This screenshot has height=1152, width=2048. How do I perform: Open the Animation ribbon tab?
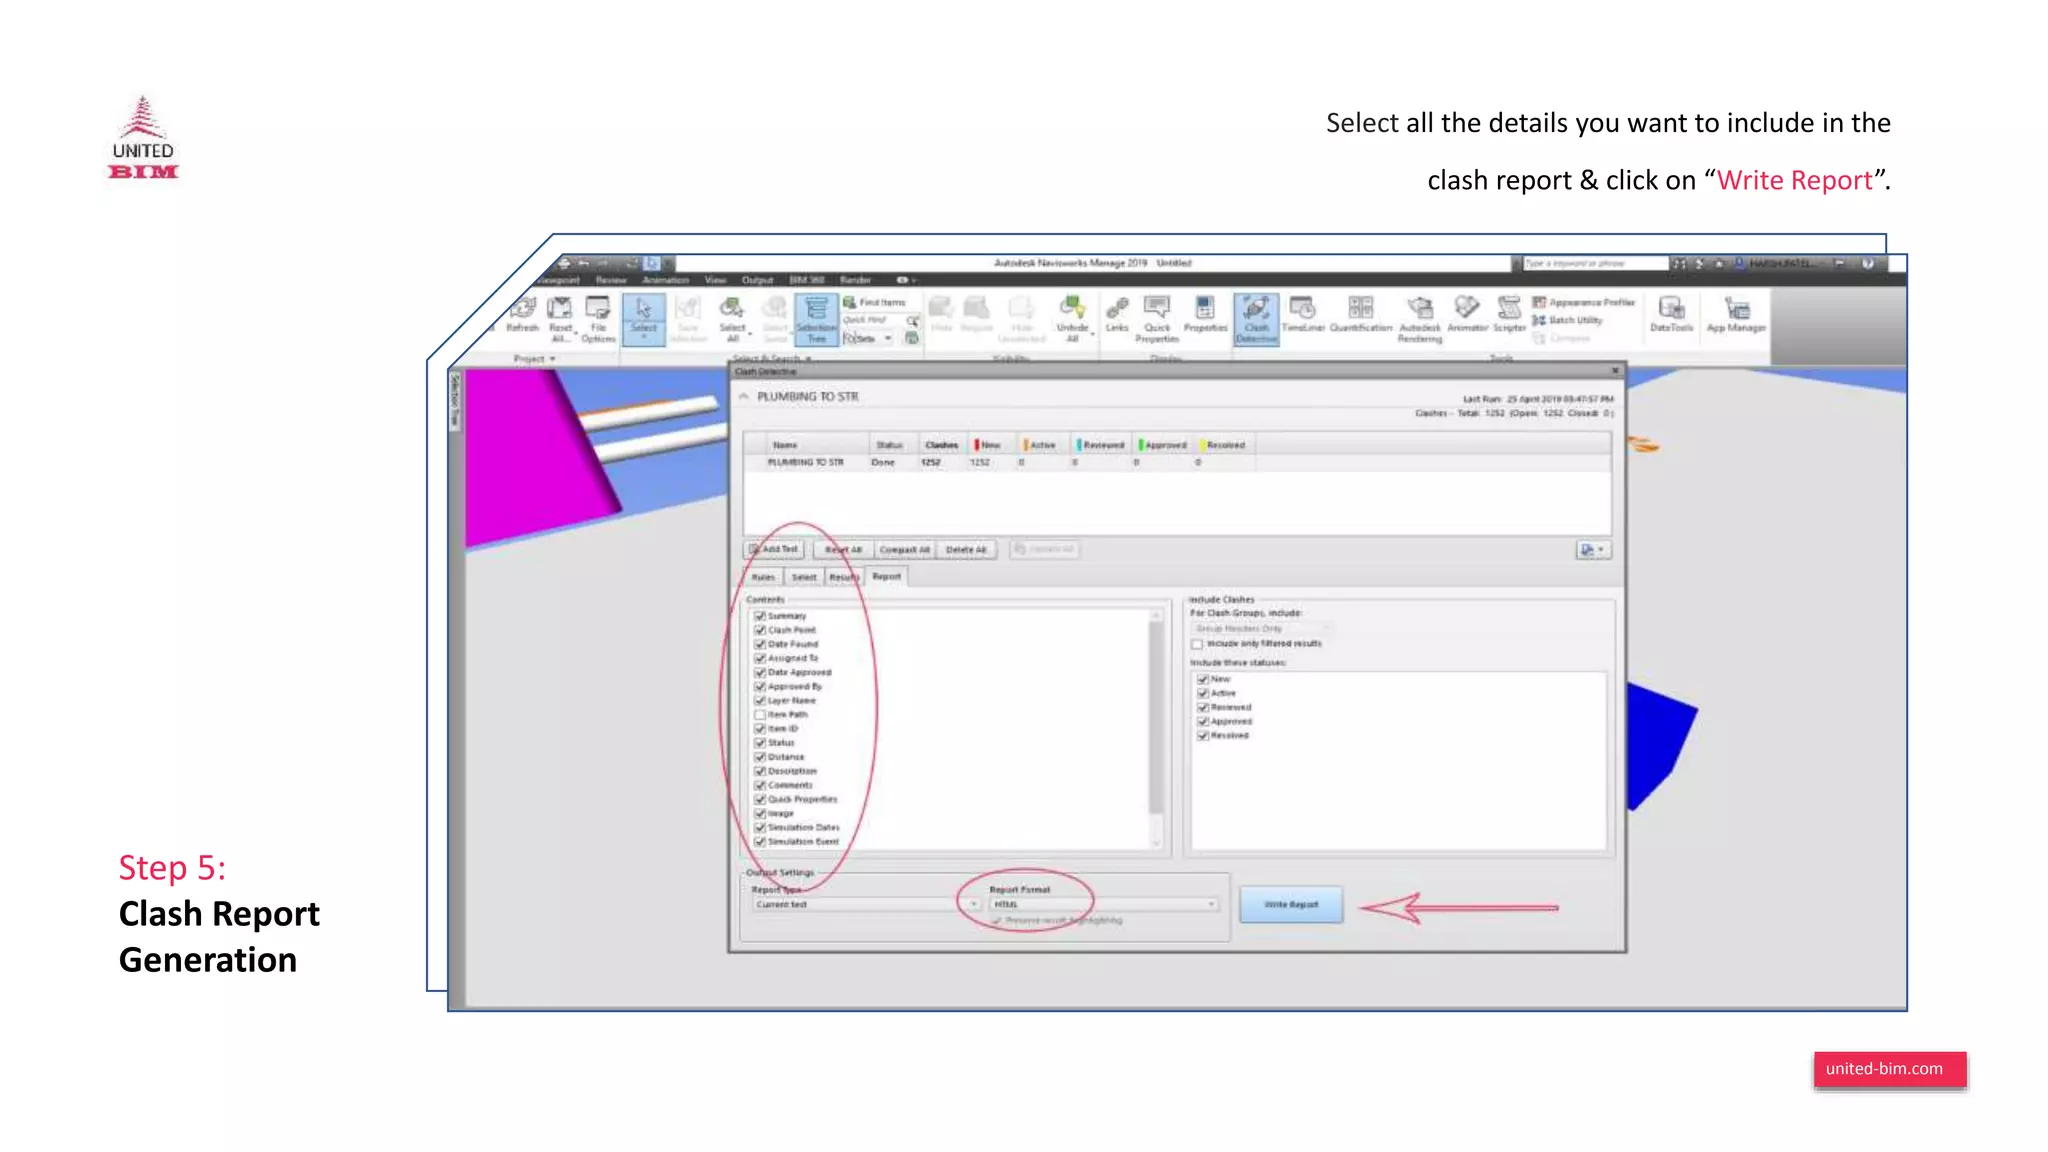coord(665,280)
